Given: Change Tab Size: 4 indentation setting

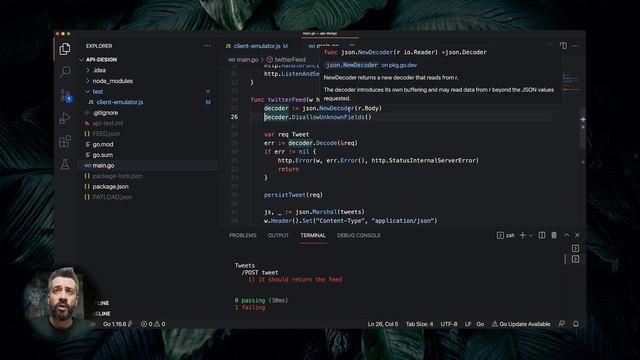Looking at the screenshot, I should (419, 324).
